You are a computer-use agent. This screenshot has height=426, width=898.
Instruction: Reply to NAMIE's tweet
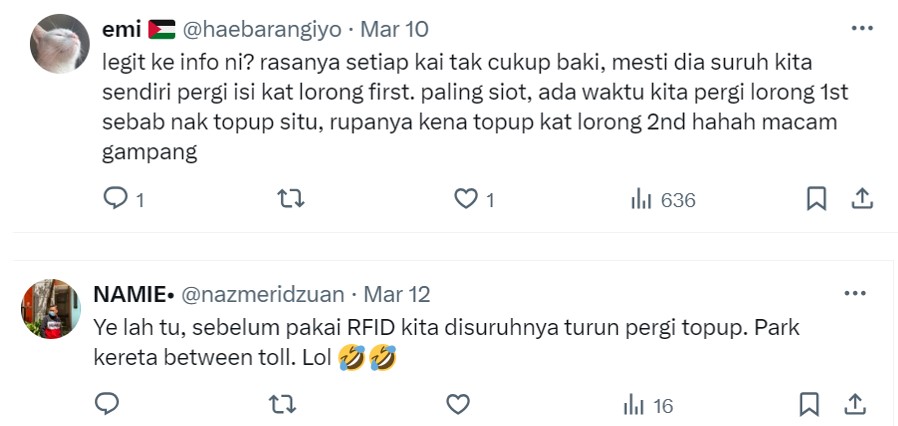pyautogui.click(x=107, y=405)
